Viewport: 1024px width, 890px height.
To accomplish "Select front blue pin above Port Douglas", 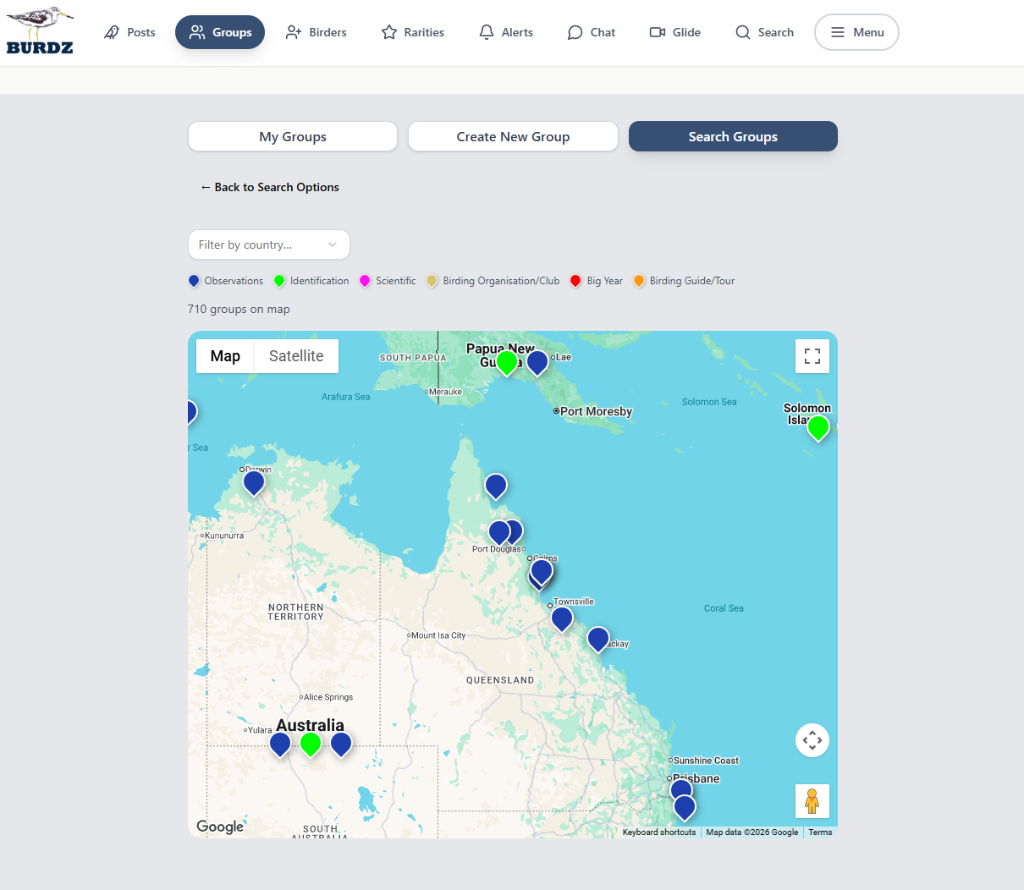I will coord(500,533).
